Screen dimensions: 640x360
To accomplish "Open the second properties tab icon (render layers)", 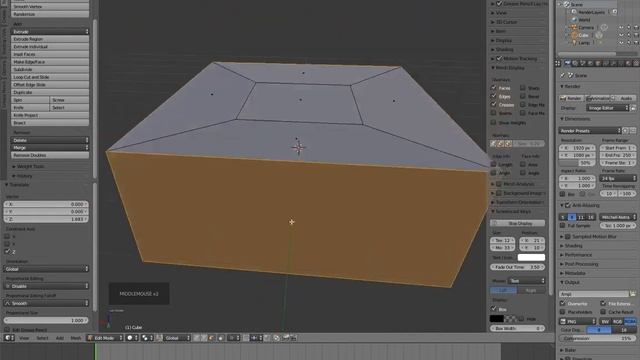I will click(x=575, y=63).
